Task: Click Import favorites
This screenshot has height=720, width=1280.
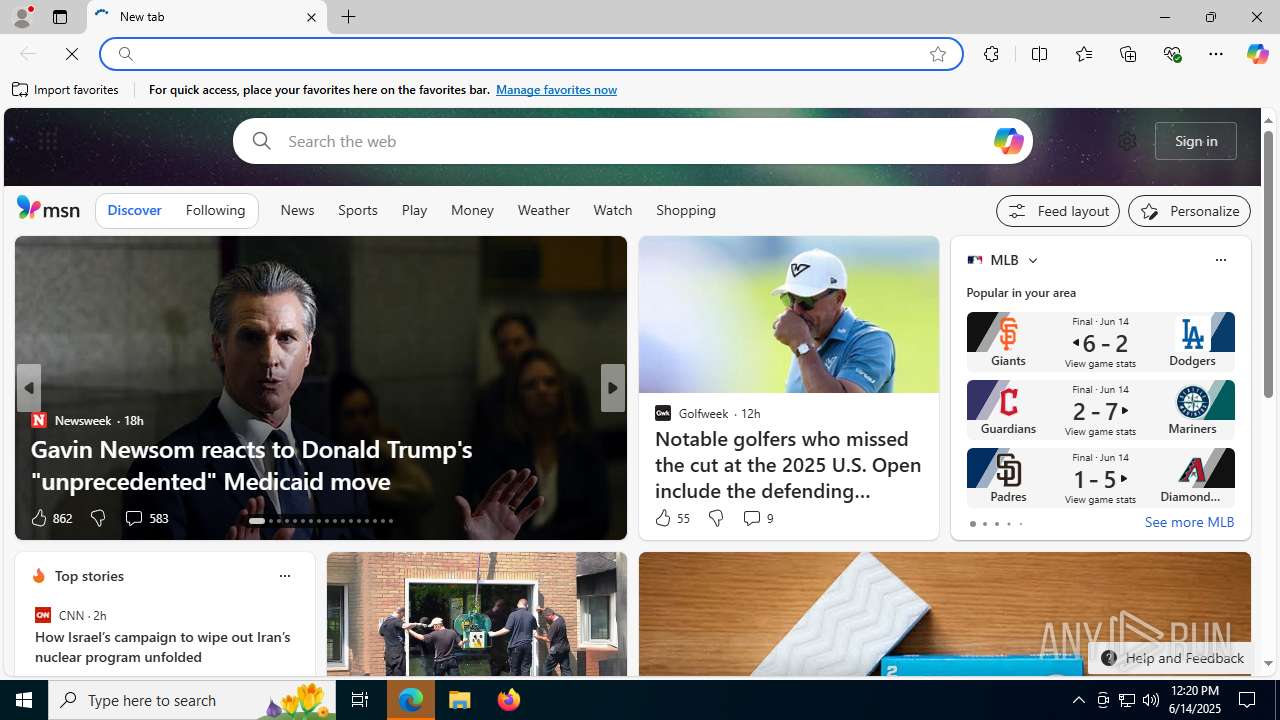Action: (x=66, y=90)
